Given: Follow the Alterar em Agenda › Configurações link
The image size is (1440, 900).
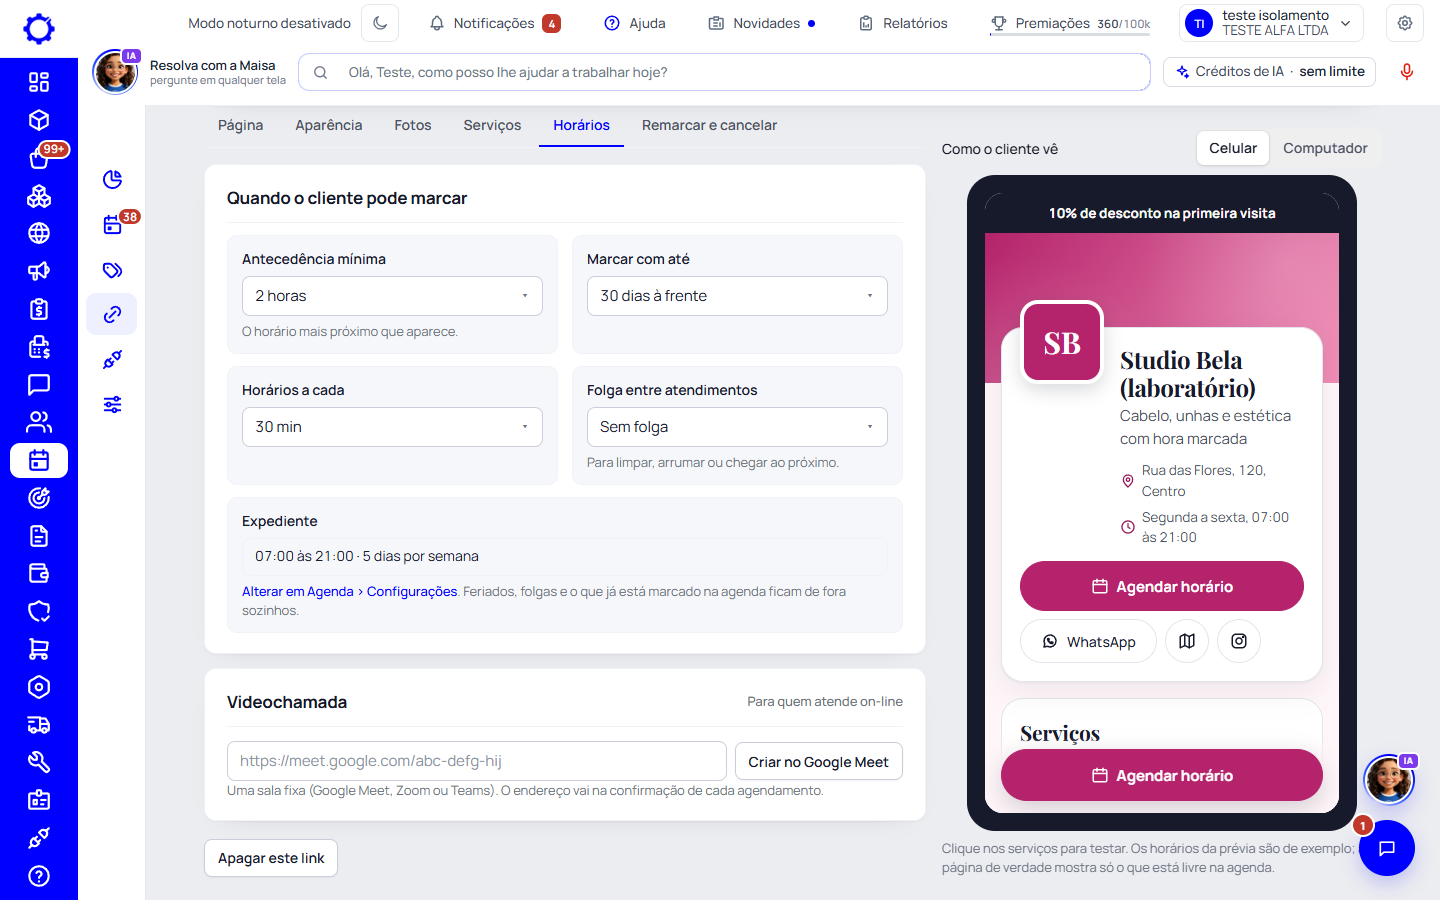Looking at the screenshot, I should pyautogui.click(x=350, y=592).
